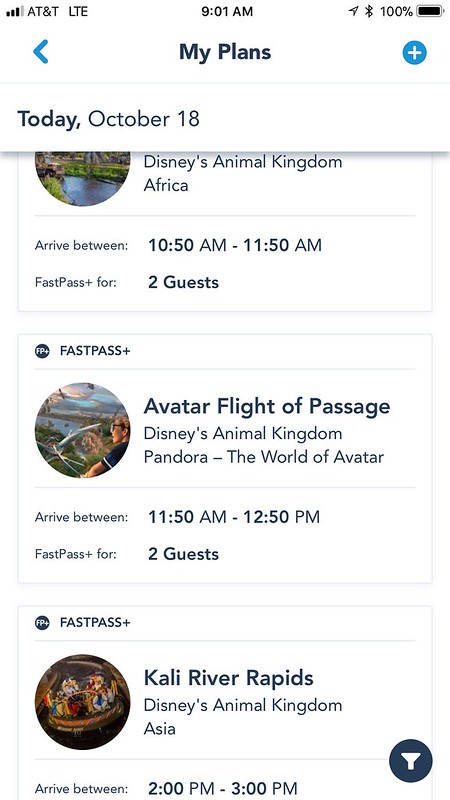The image size is (450, 800).
Task: Select the Kali River Rapids title
Action: pos(229,678)
